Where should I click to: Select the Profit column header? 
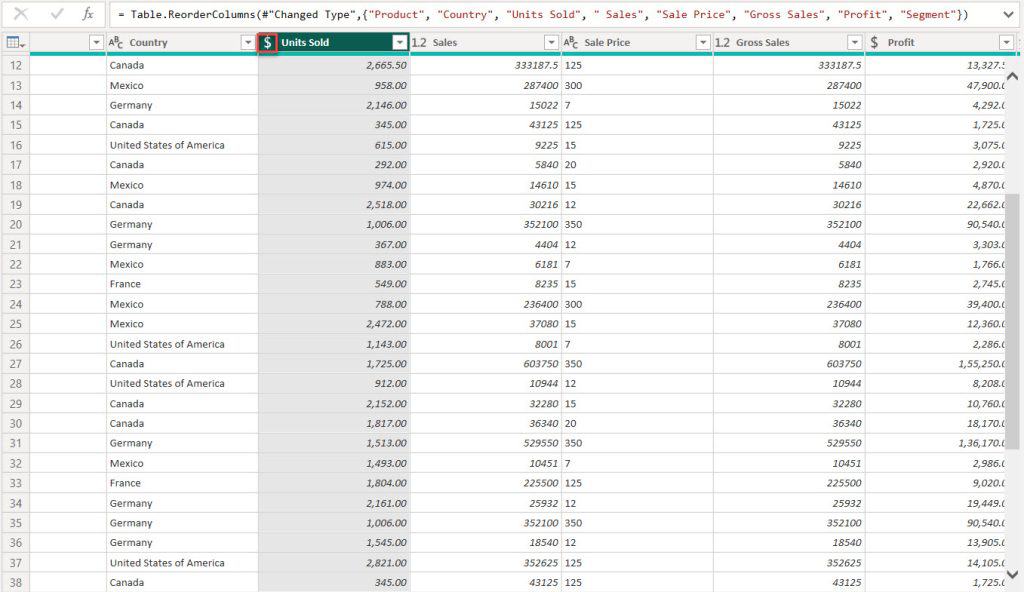pyautogui.click(x=940, y=42)
